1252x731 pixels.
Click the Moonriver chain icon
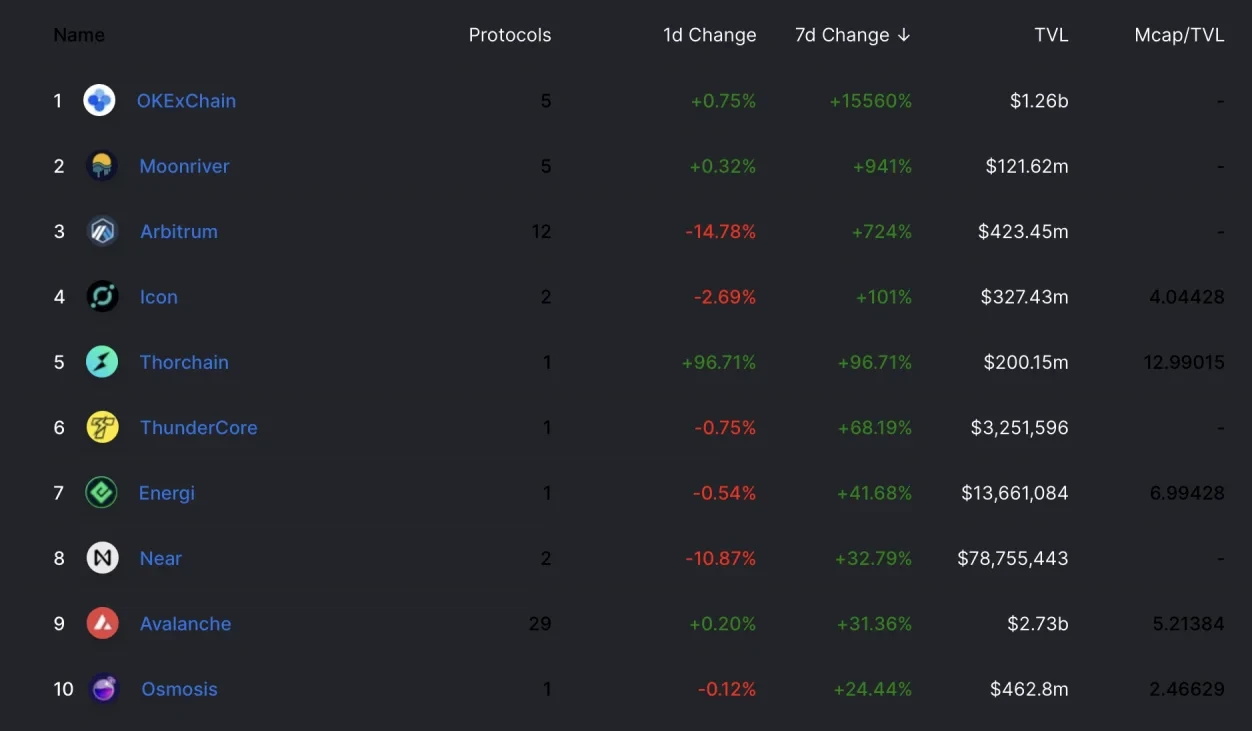tap(102, 166)
